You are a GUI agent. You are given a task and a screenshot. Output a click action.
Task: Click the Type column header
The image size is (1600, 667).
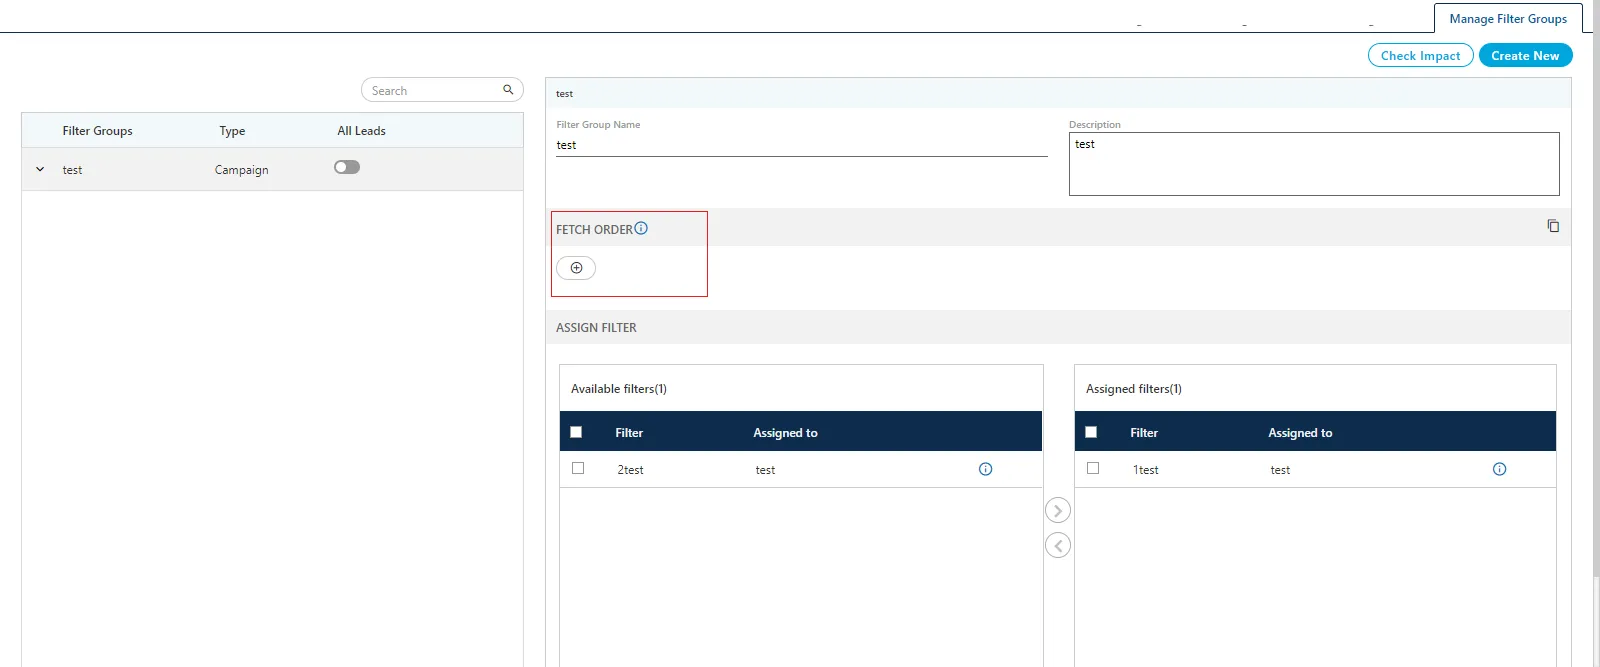click(x=232, y=131)
